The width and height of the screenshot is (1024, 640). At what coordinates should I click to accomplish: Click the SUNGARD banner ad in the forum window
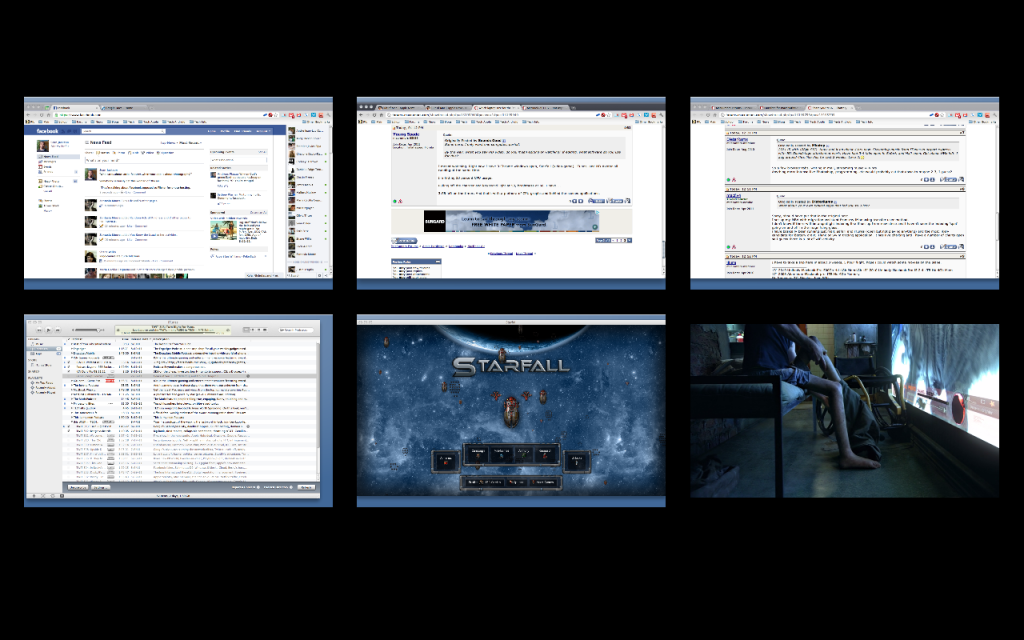511,221
